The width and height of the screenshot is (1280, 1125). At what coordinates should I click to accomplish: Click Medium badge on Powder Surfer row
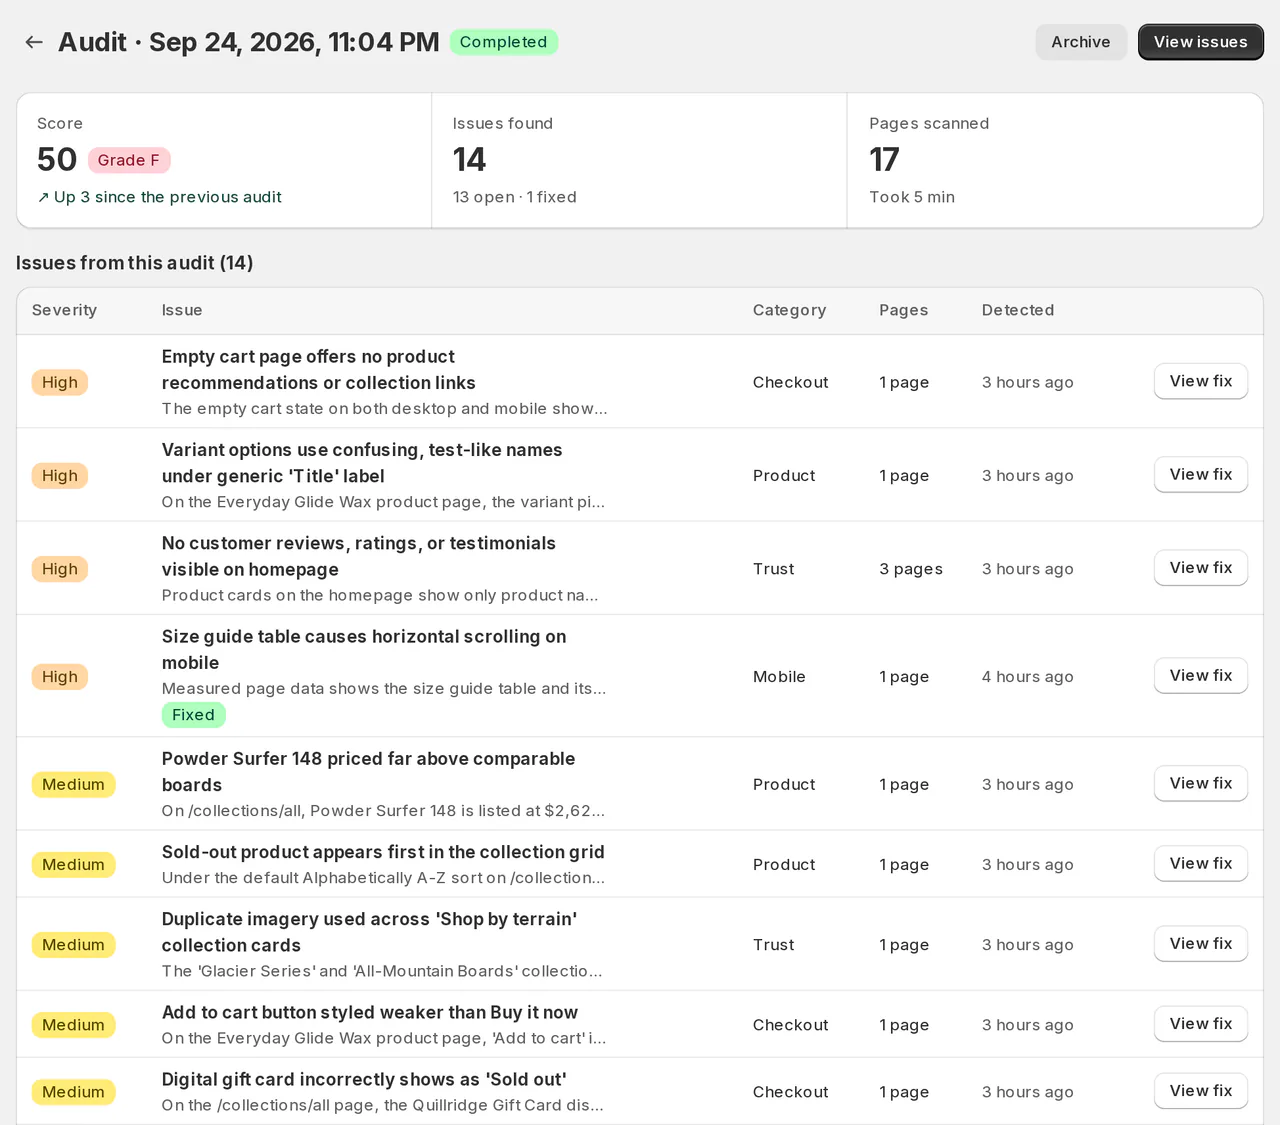[73, 784]
